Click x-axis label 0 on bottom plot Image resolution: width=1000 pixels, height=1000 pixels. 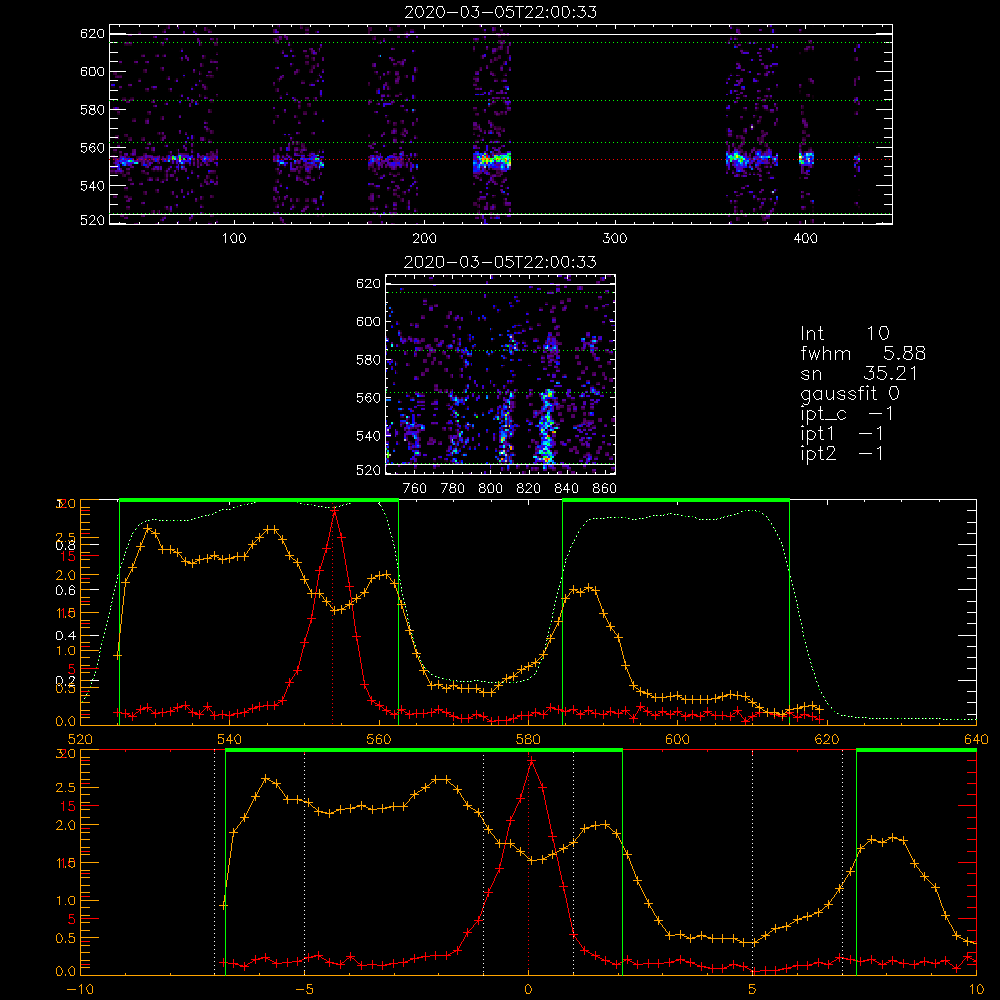click(528, 990)
